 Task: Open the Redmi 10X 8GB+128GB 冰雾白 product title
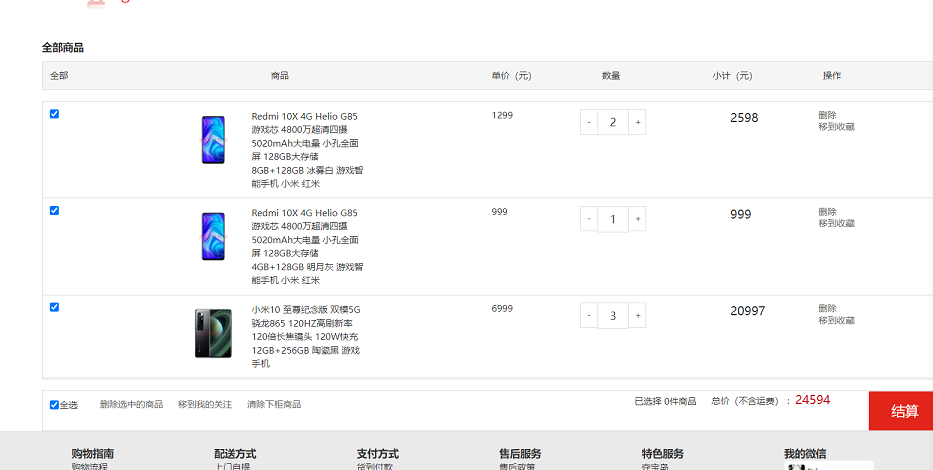click(x=307, y=150)
